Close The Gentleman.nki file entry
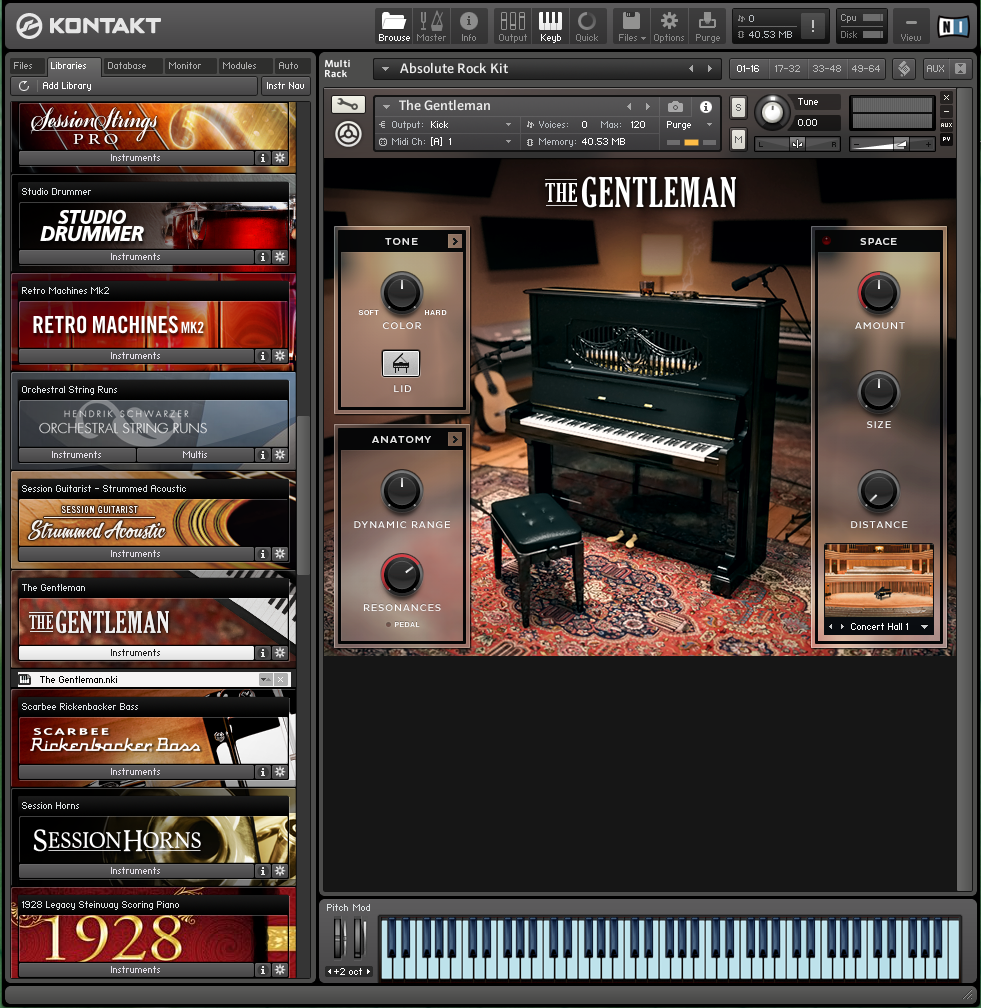This screenshot has width=981, height=1008. [x=281, y=680]
